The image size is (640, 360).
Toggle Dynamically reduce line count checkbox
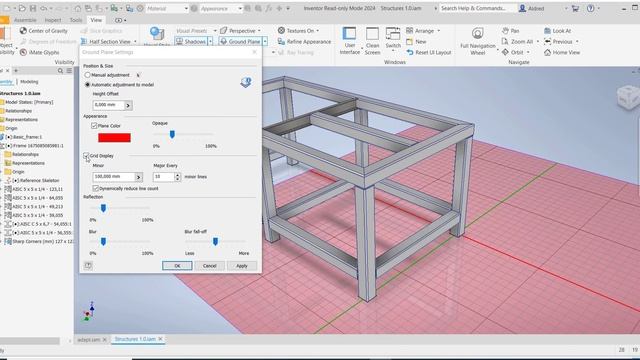tap(96, 188)
